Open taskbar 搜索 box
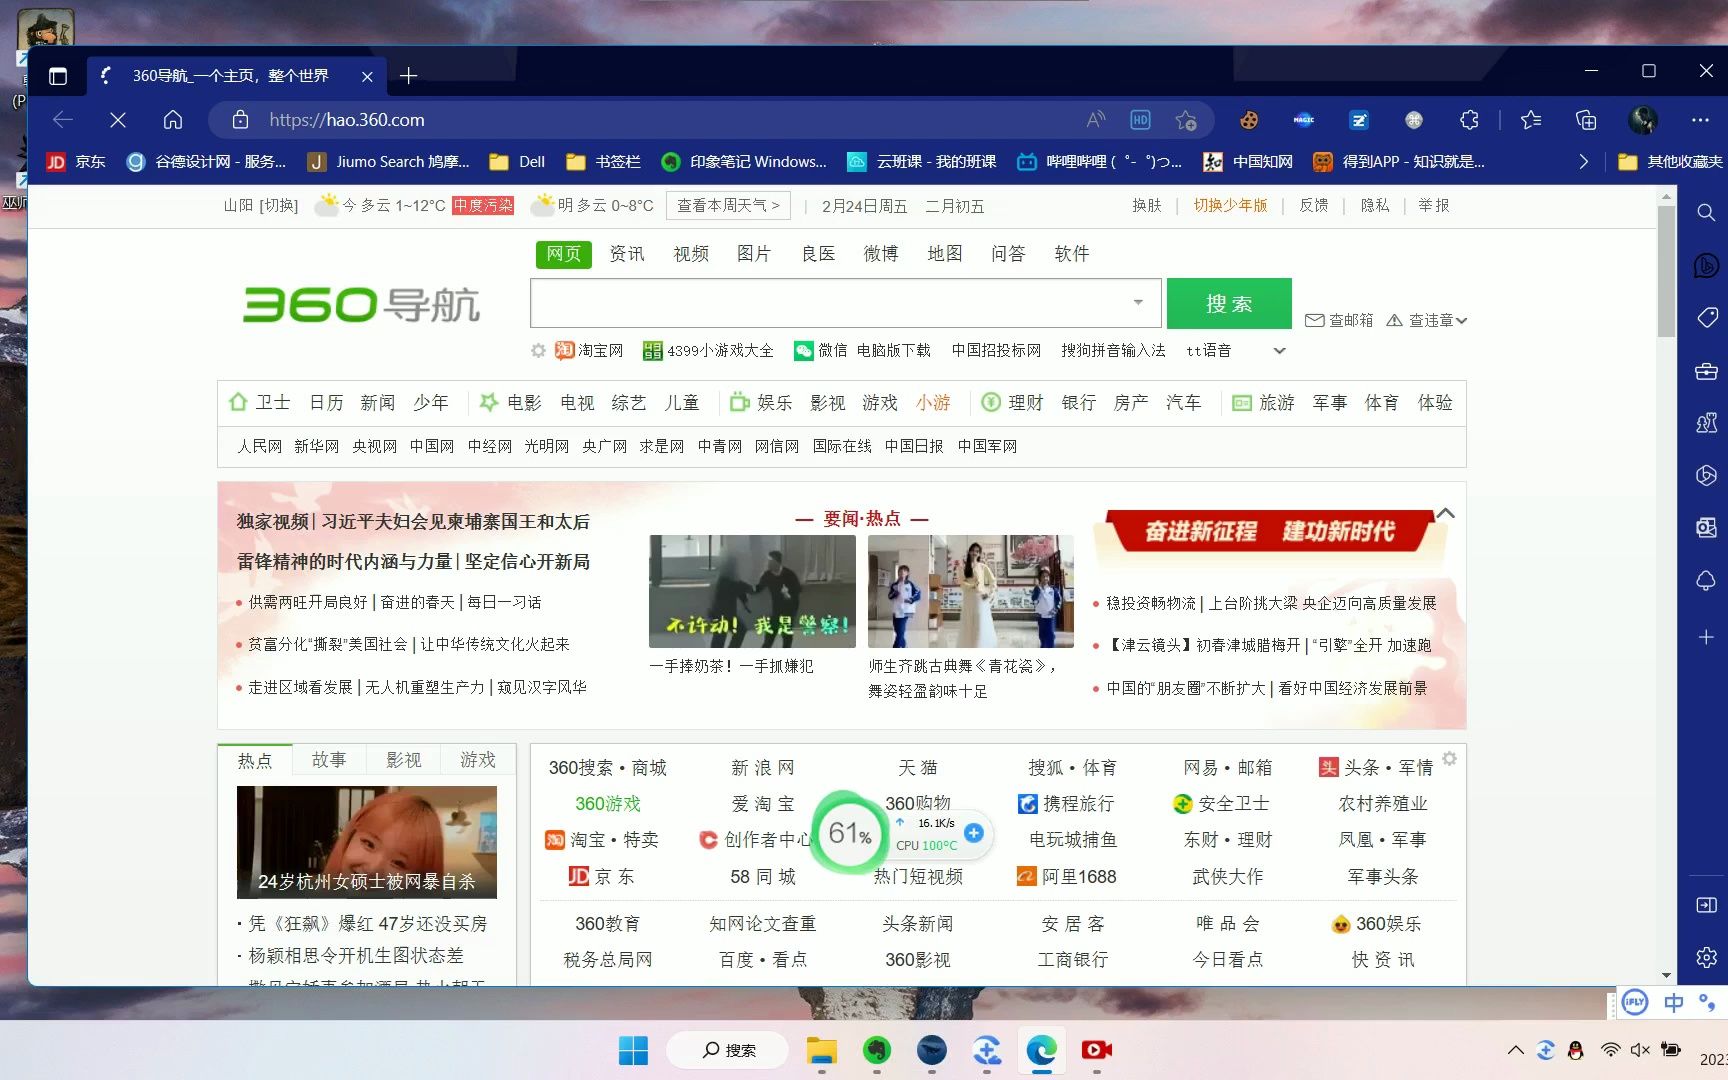 tap(728, 1050)
